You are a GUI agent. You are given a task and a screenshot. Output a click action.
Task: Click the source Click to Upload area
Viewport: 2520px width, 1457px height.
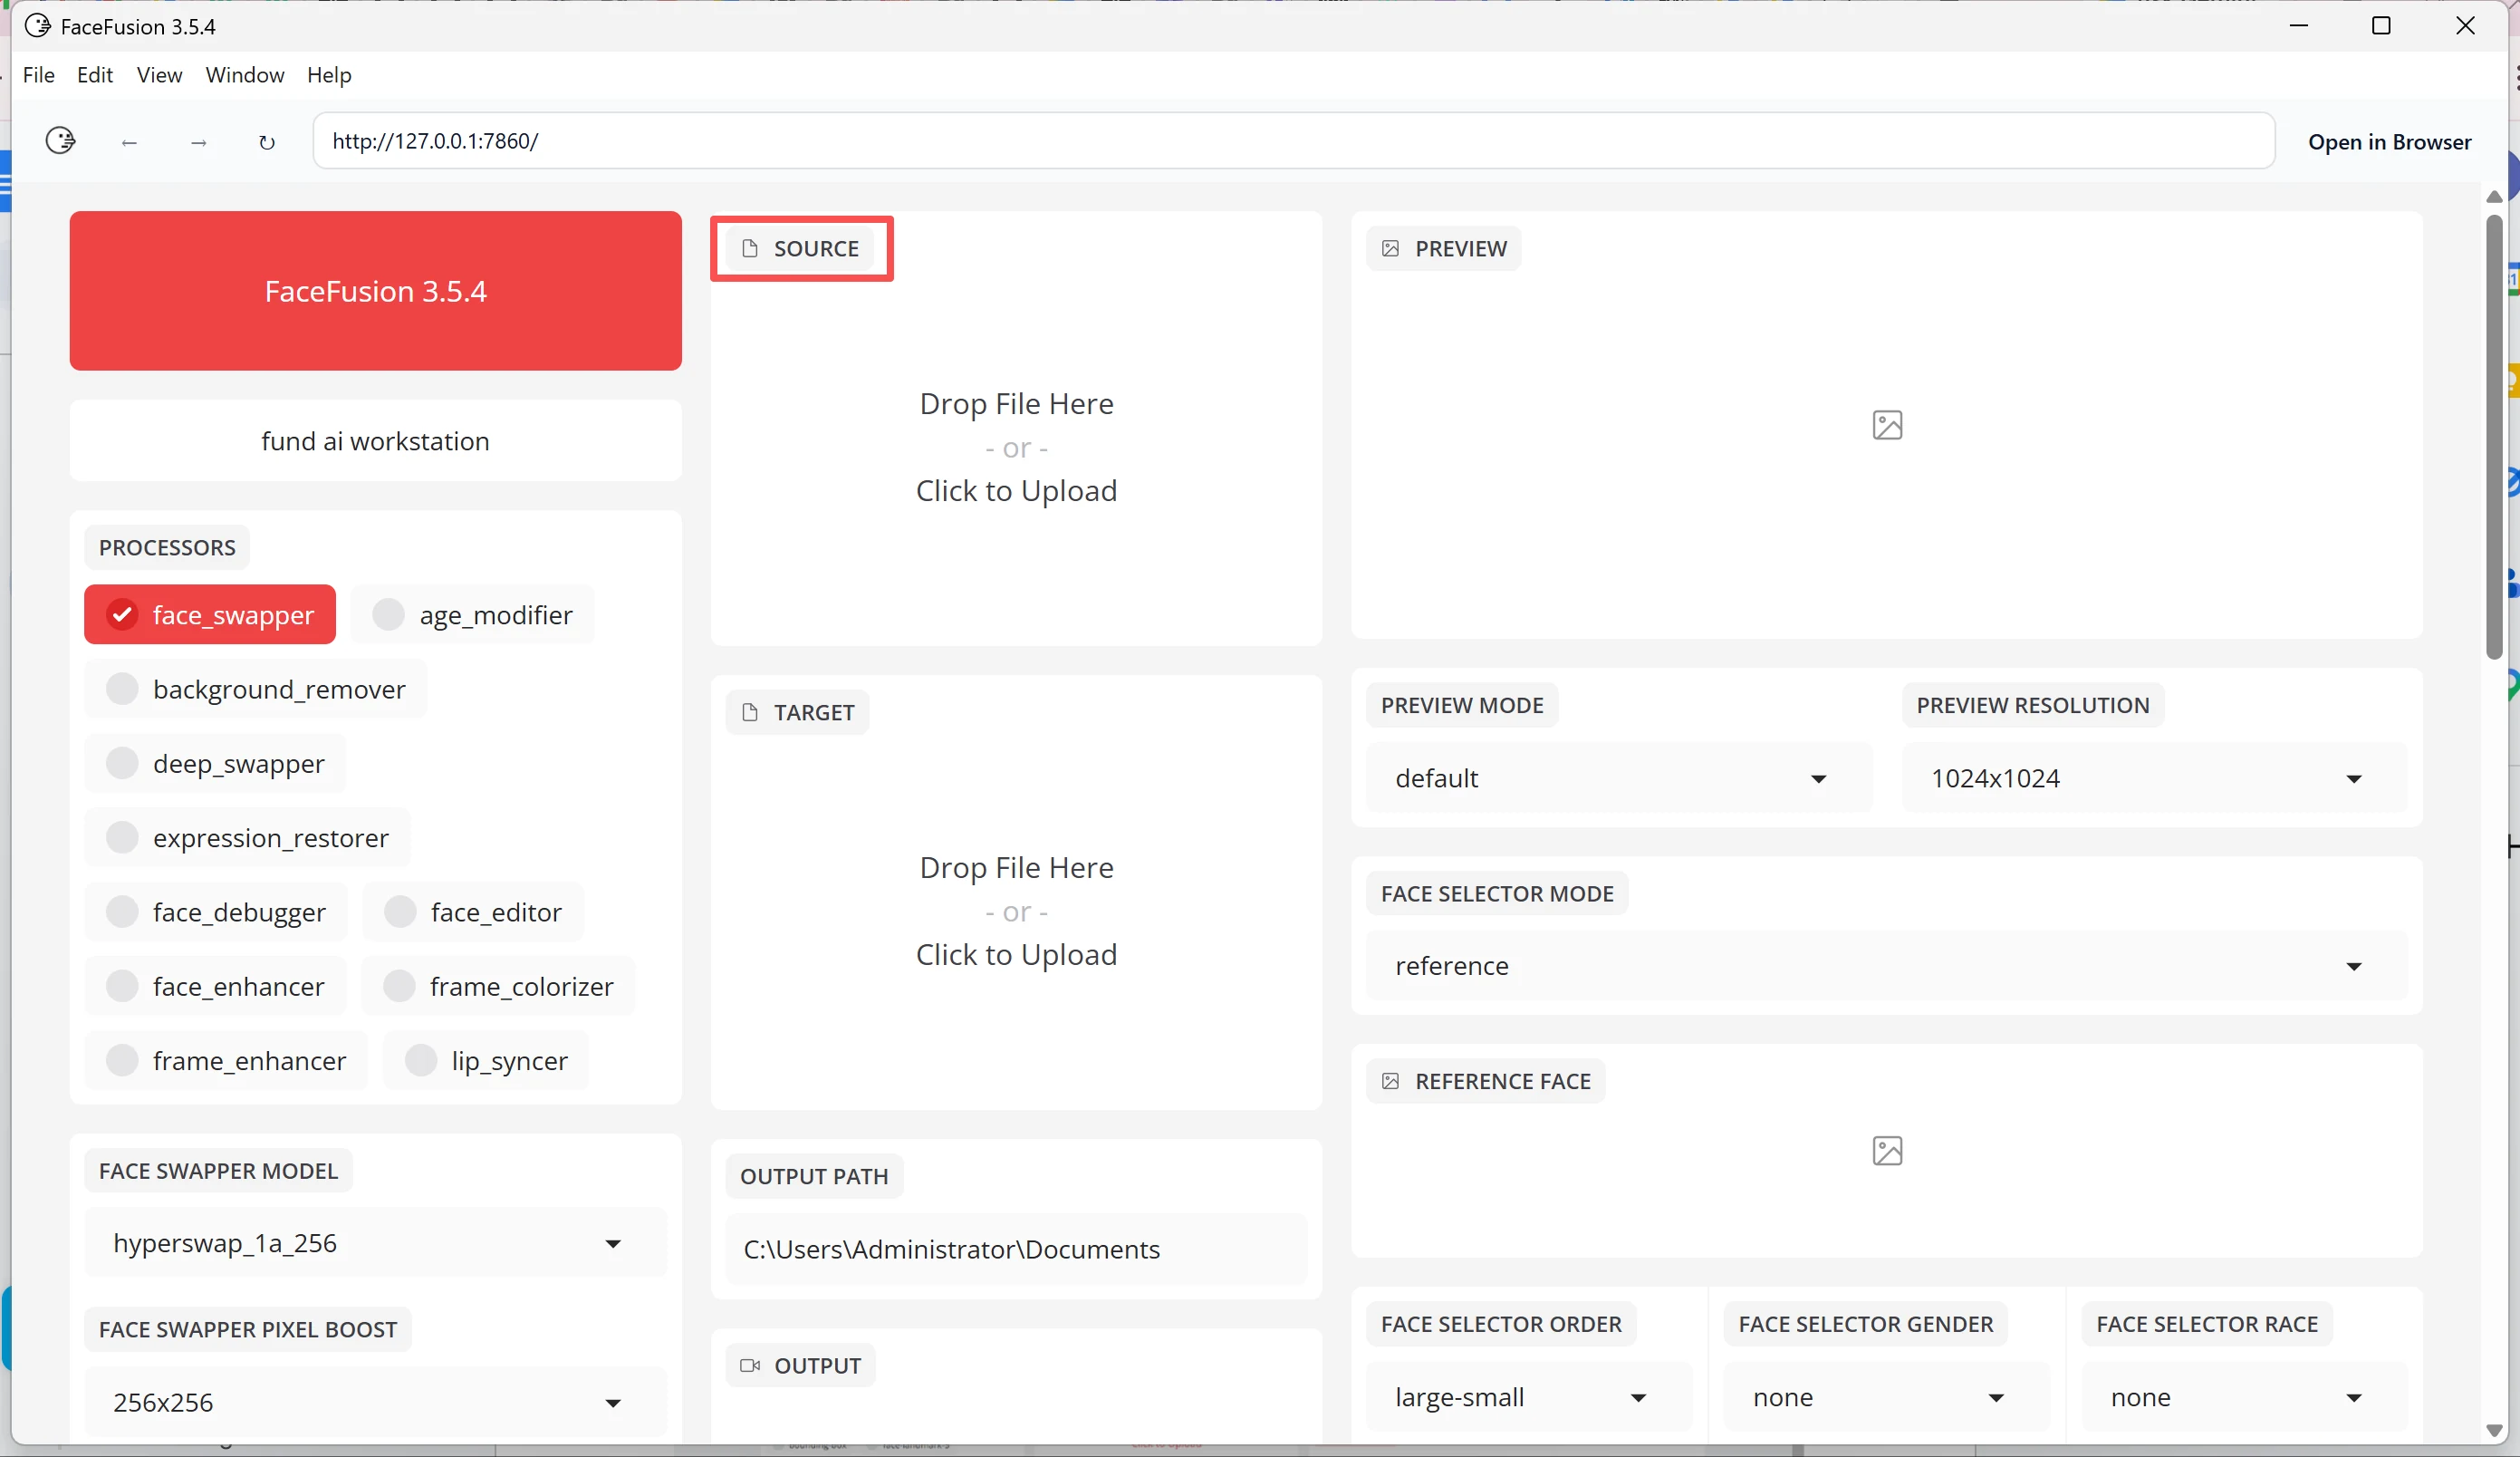pos(1016,490)
